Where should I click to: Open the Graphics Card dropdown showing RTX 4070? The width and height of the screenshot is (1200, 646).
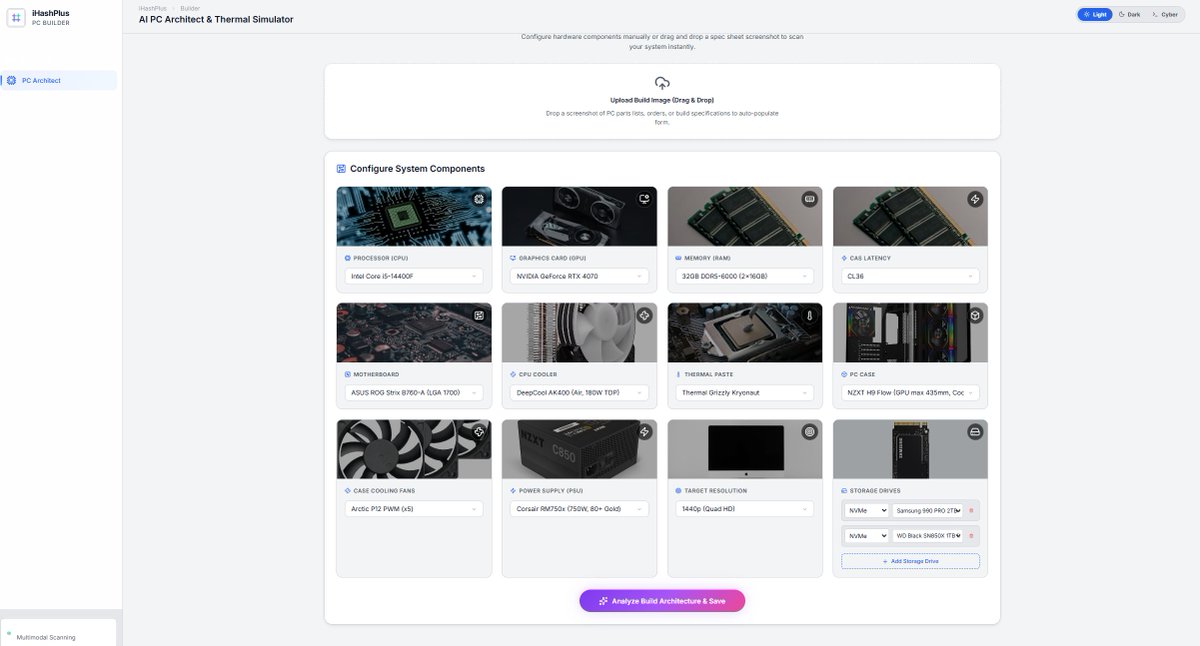(x=579, y=276)
